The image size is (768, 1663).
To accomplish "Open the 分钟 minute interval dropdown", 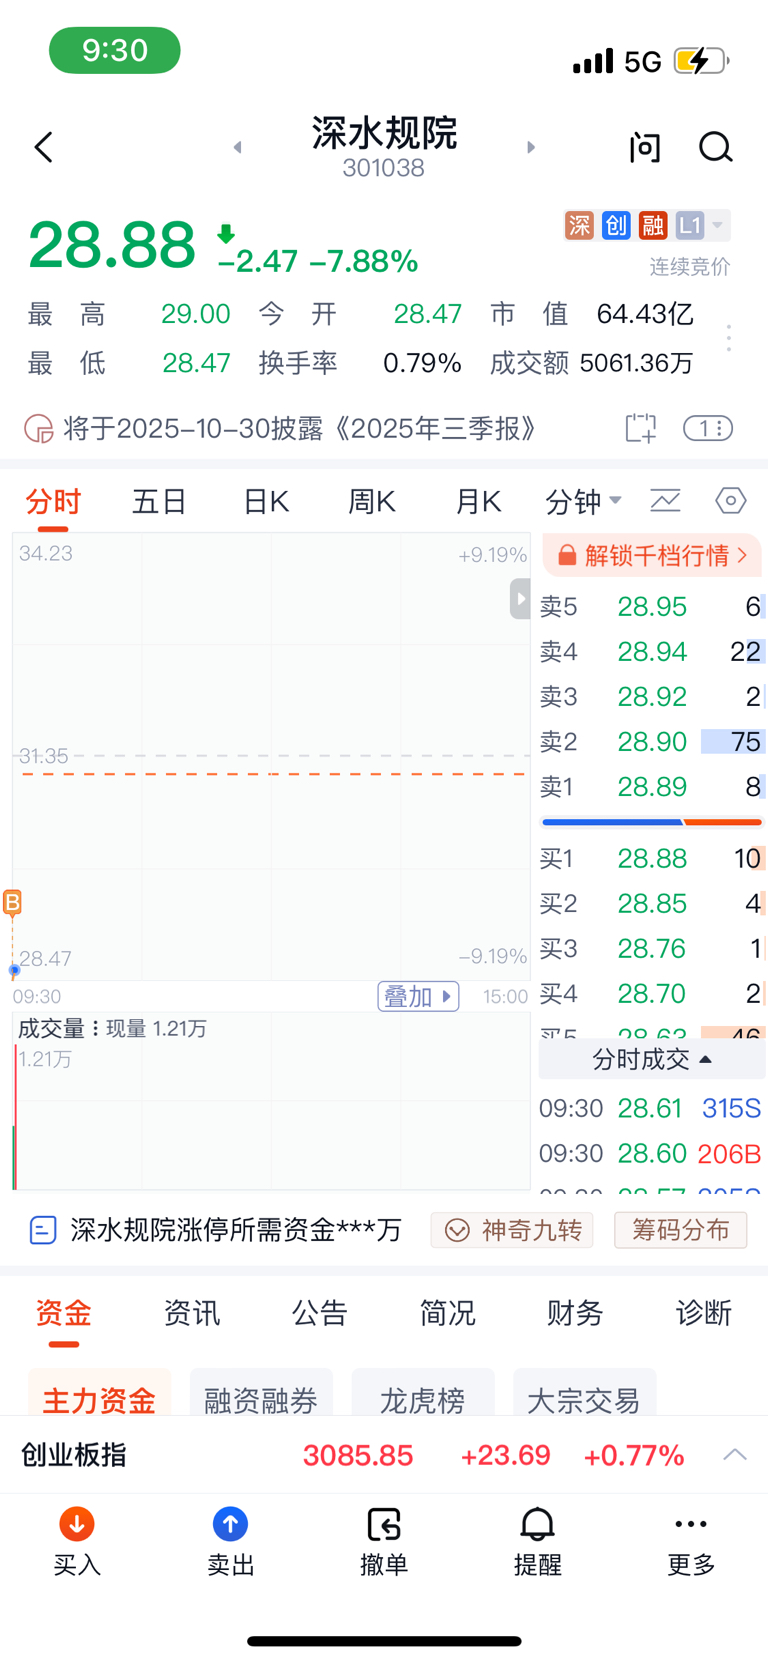I will point(583,501).
